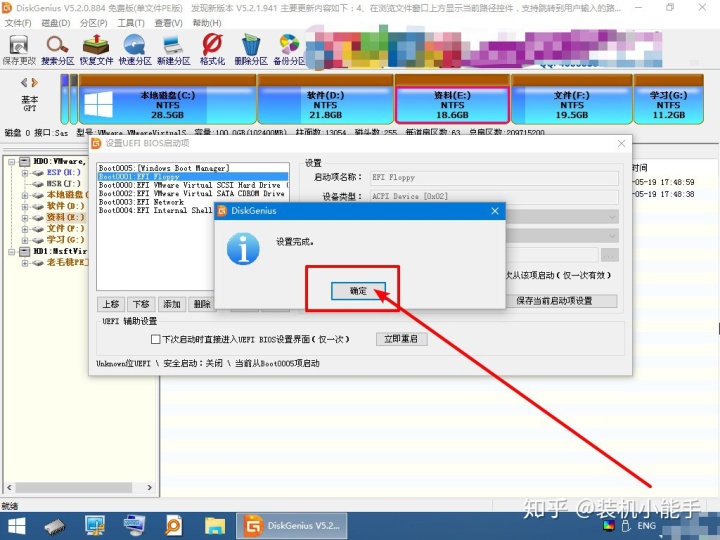Open the 帮助(H) menu
Image resolution: width=720 pixels, height=540 pixels.
[207, 23]
